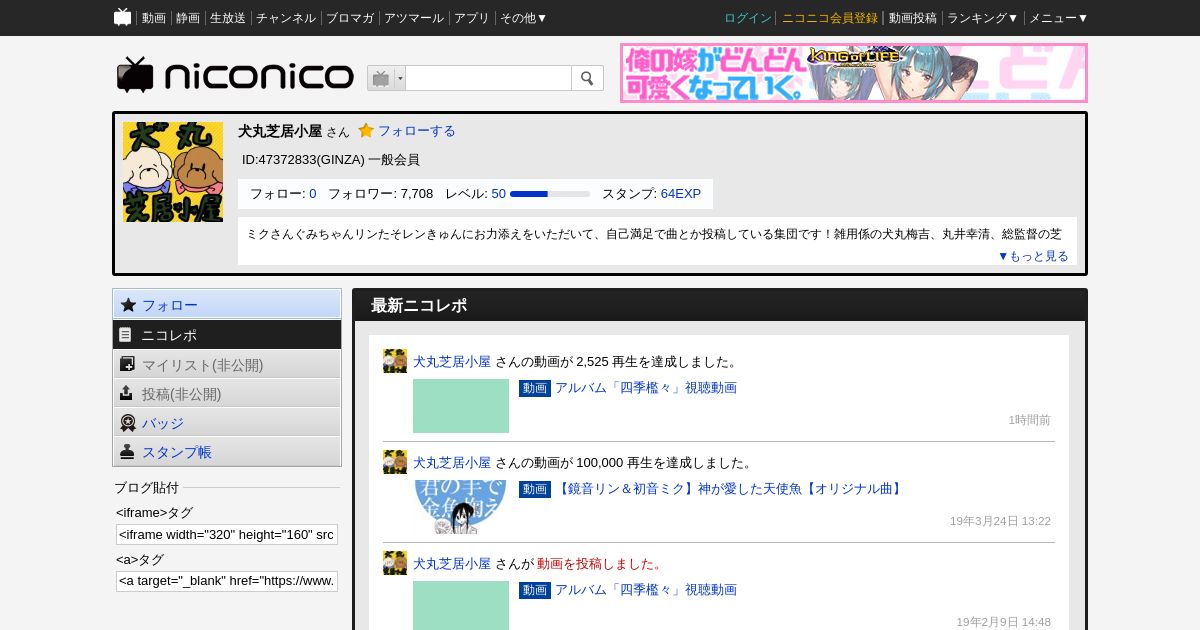Open the 動画 top menu item

pyautogui.click(x=154, y=18)
